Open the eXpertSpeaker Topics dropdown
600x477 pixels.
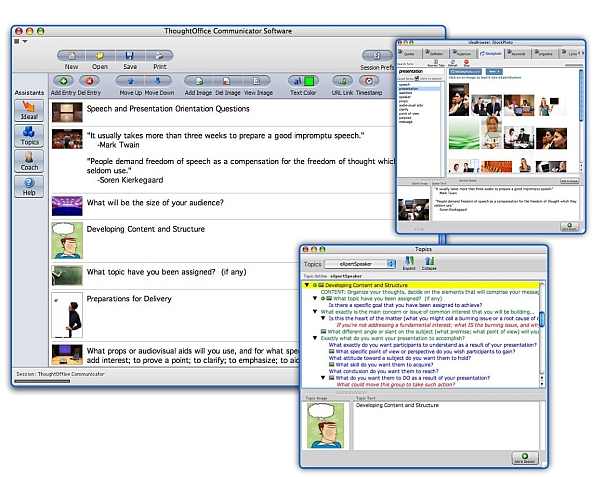point(360,264)
